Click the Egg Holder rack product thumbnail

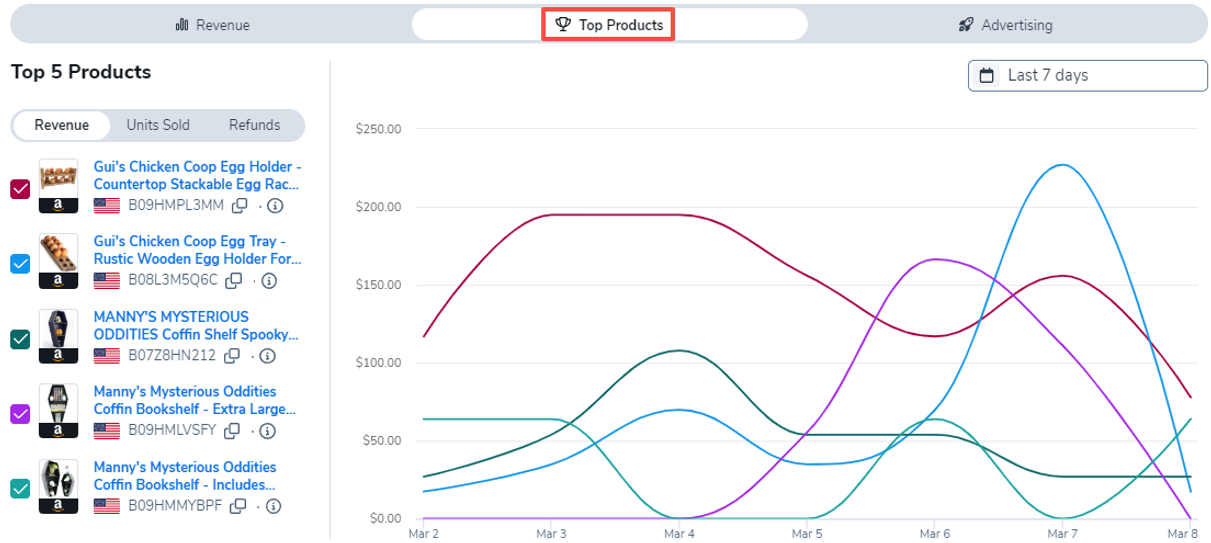(x=58, y=186)
